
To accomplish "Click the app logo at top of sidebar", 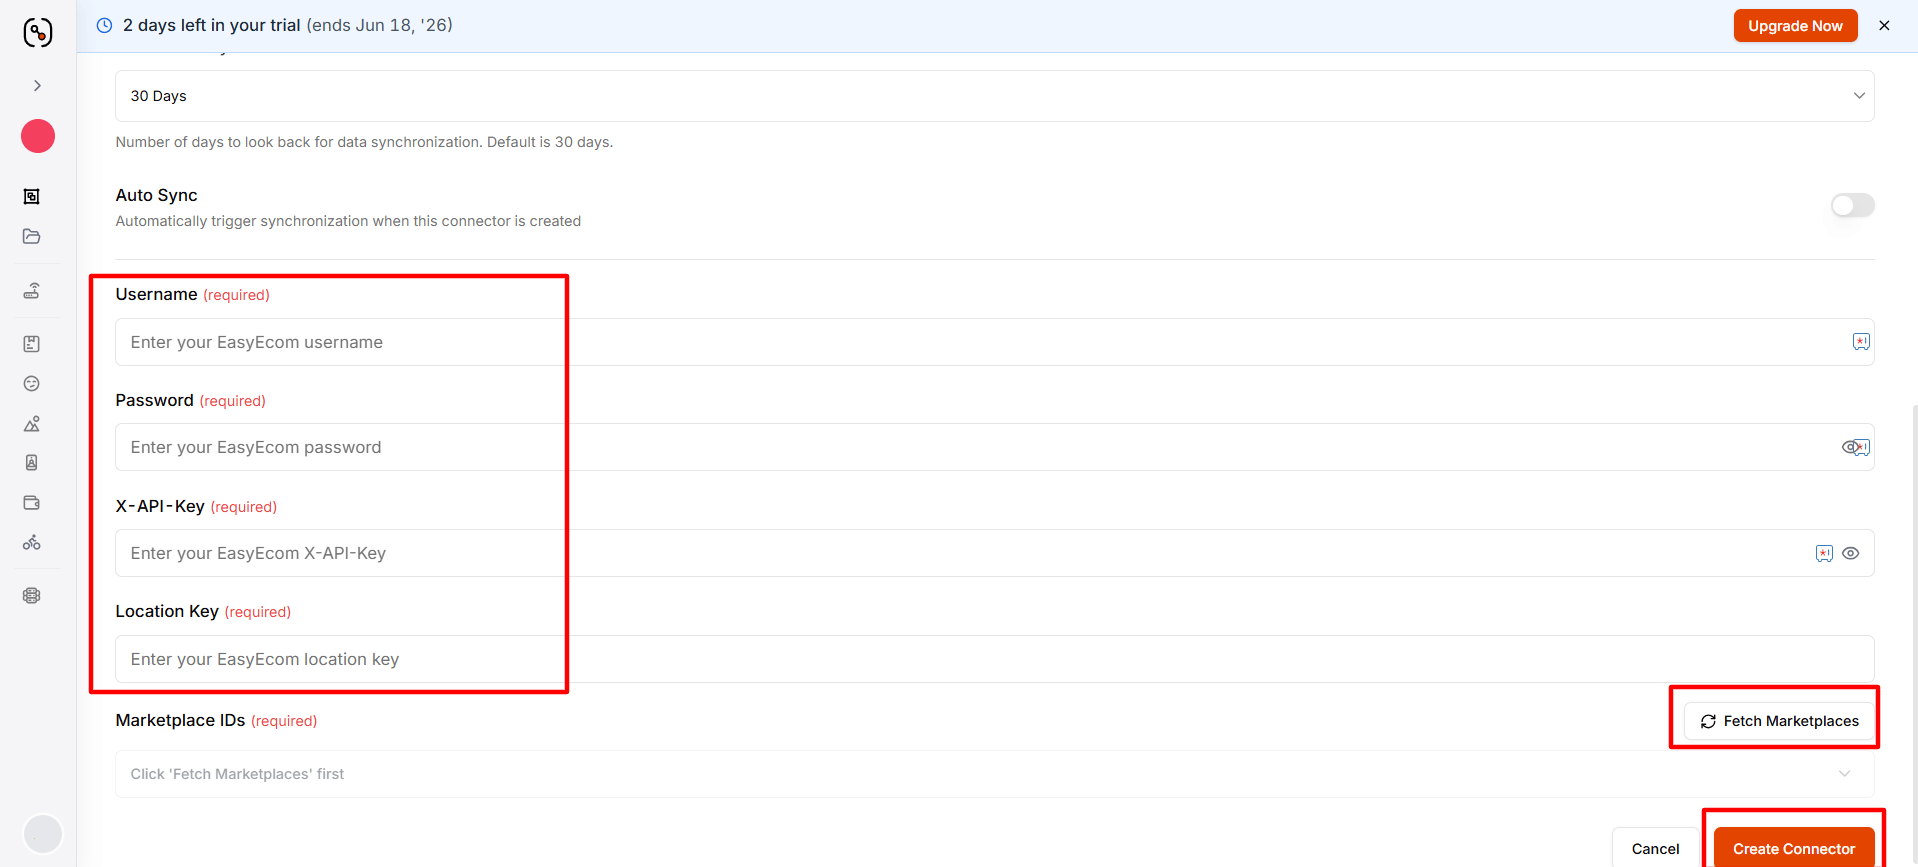I will [38, 32].
